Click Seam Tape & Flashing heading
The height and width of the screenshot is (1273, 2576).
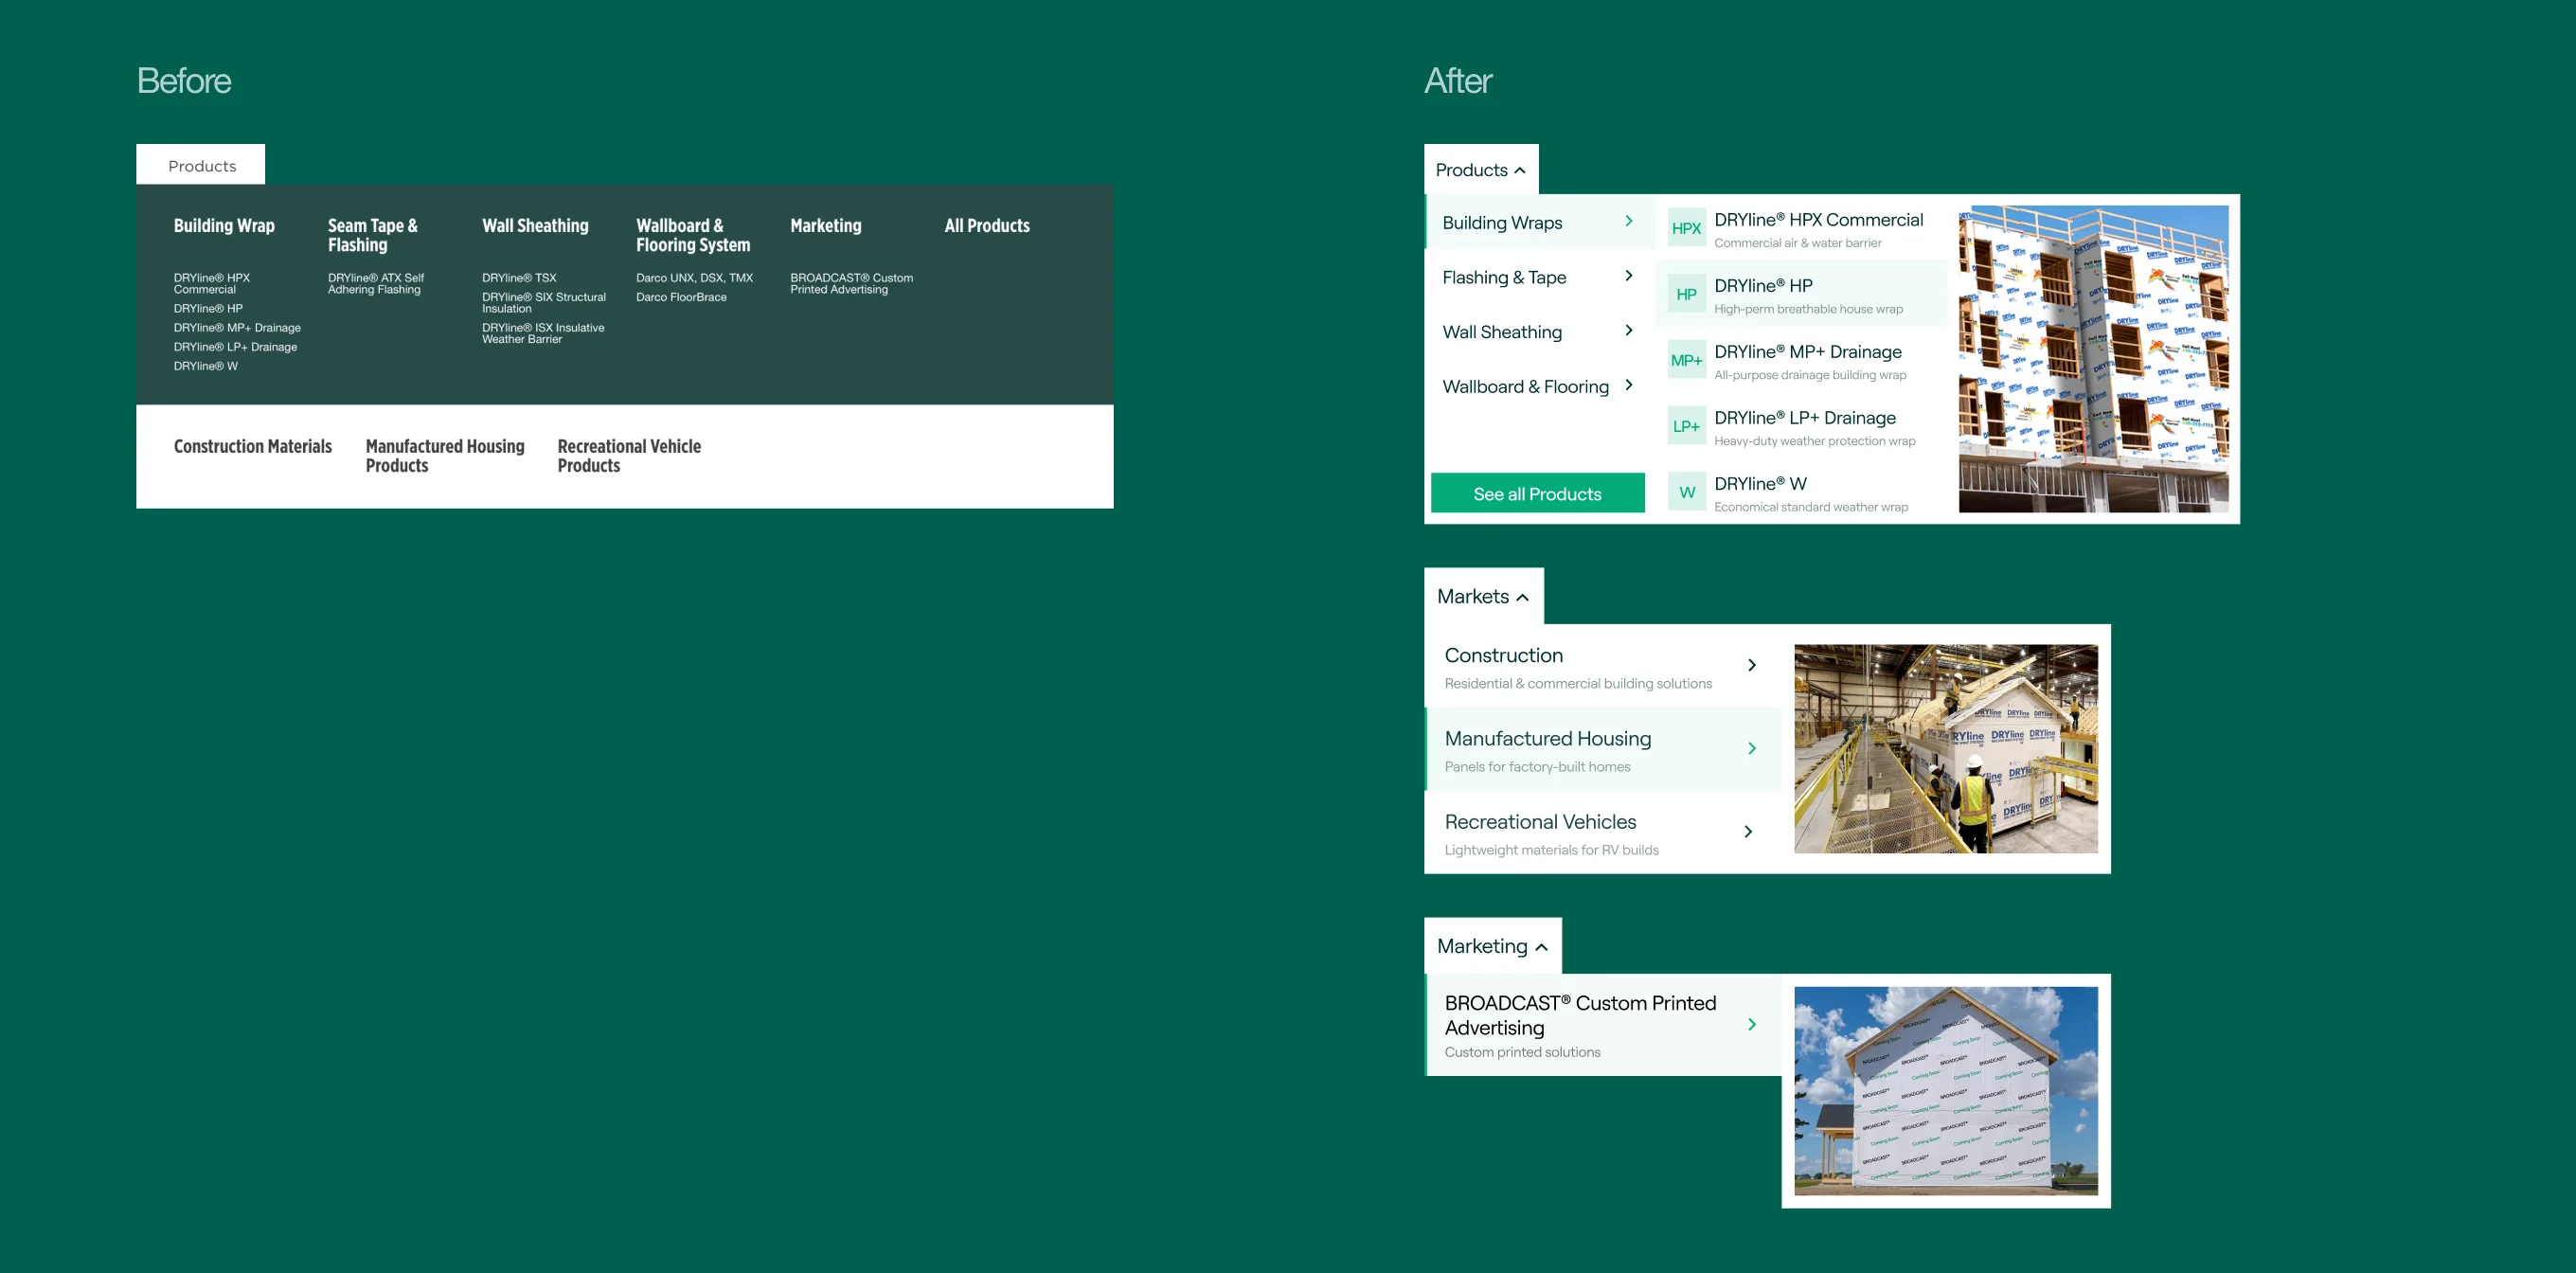[373, 235]
